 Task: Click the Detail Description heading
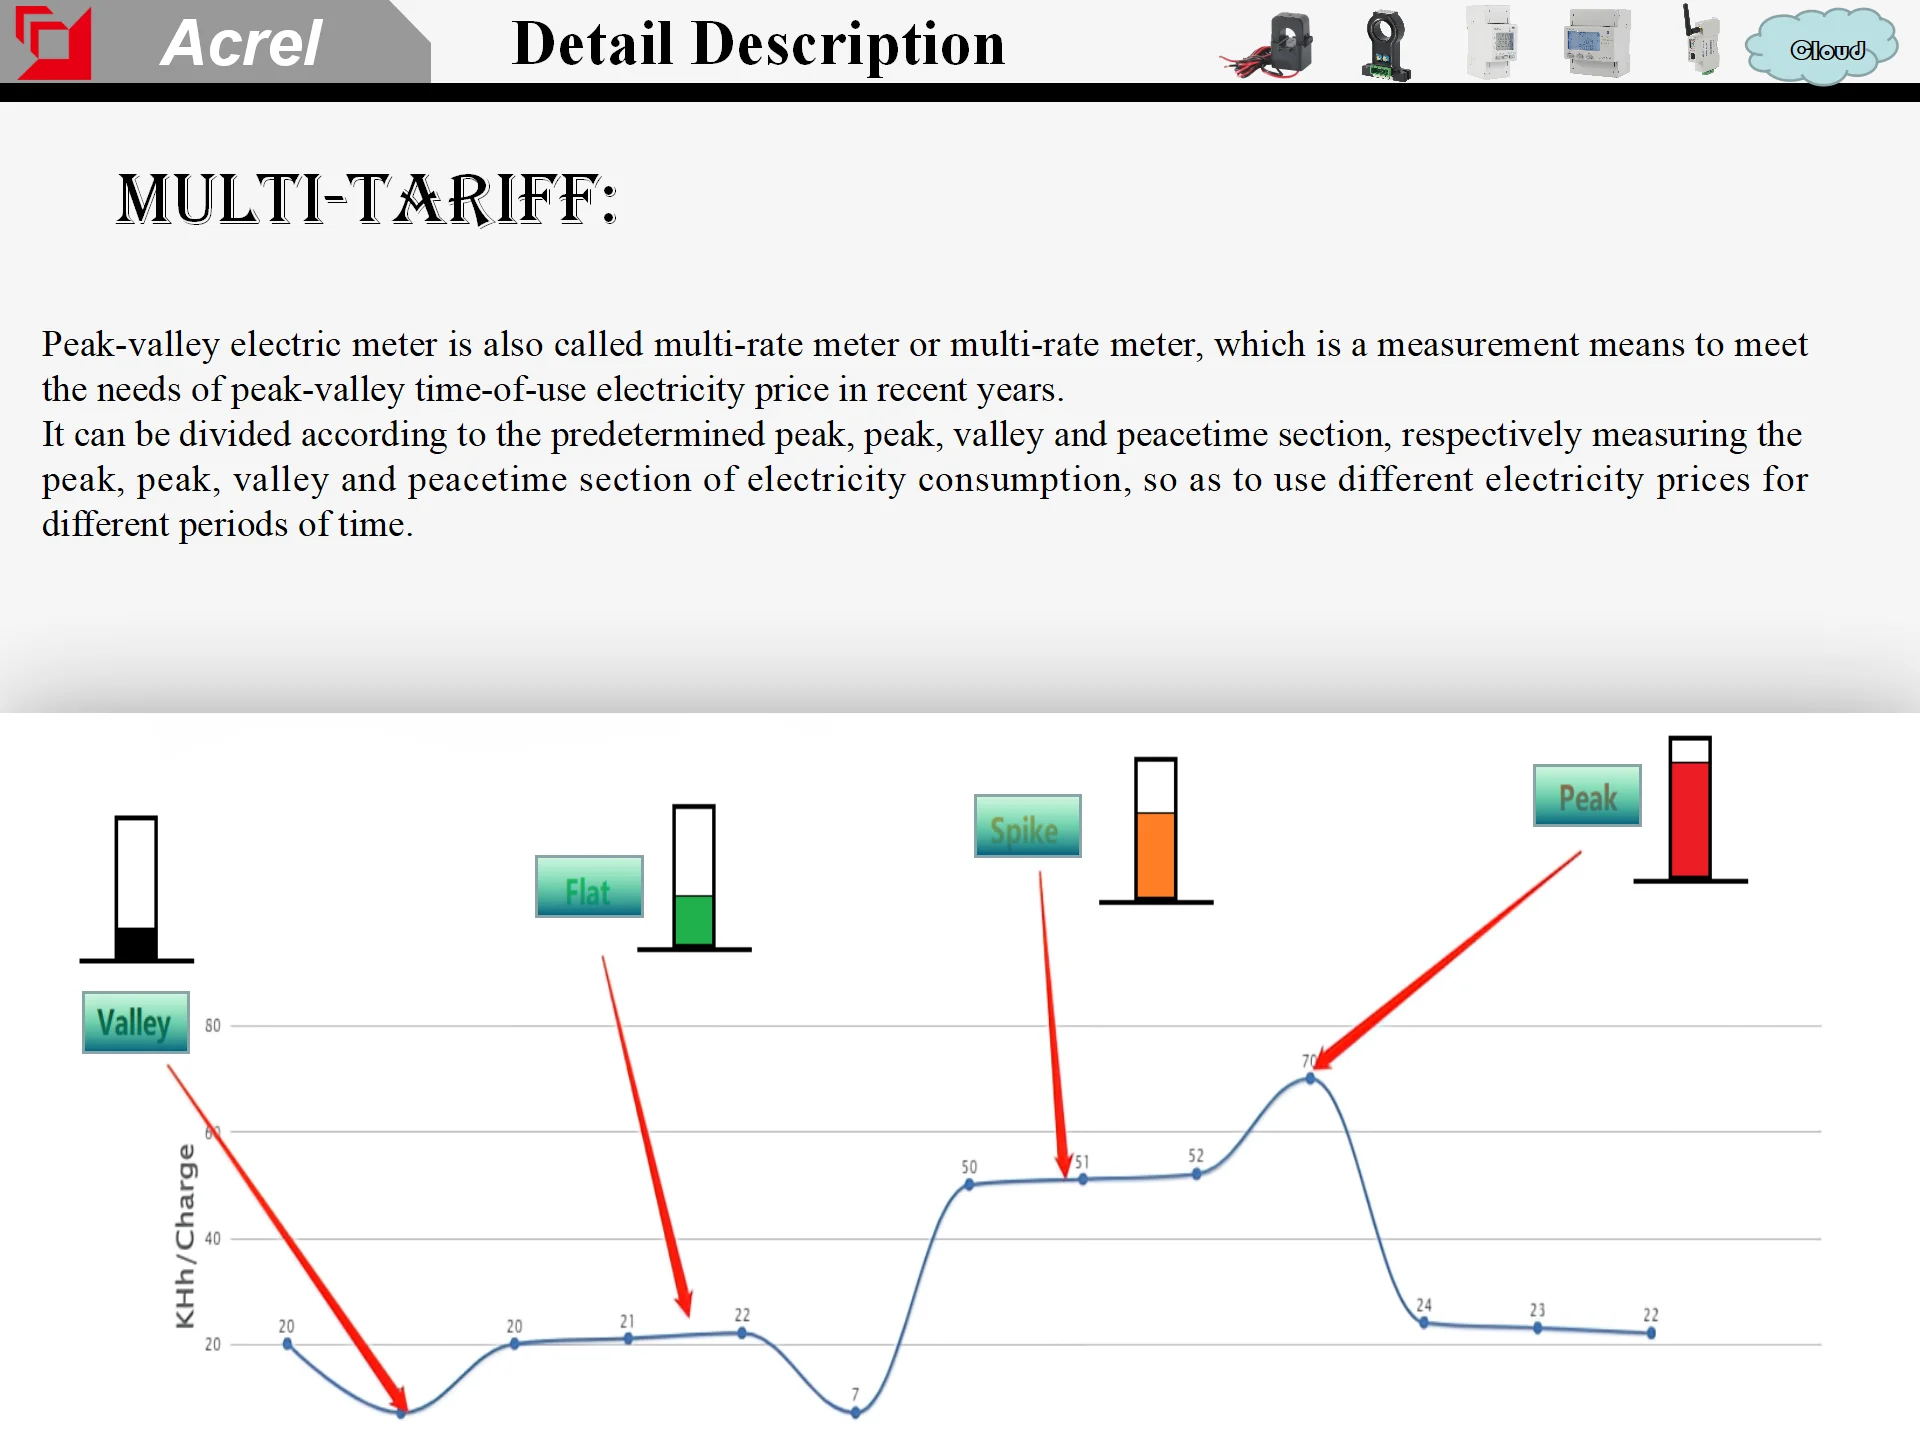(x=758, y=44)
